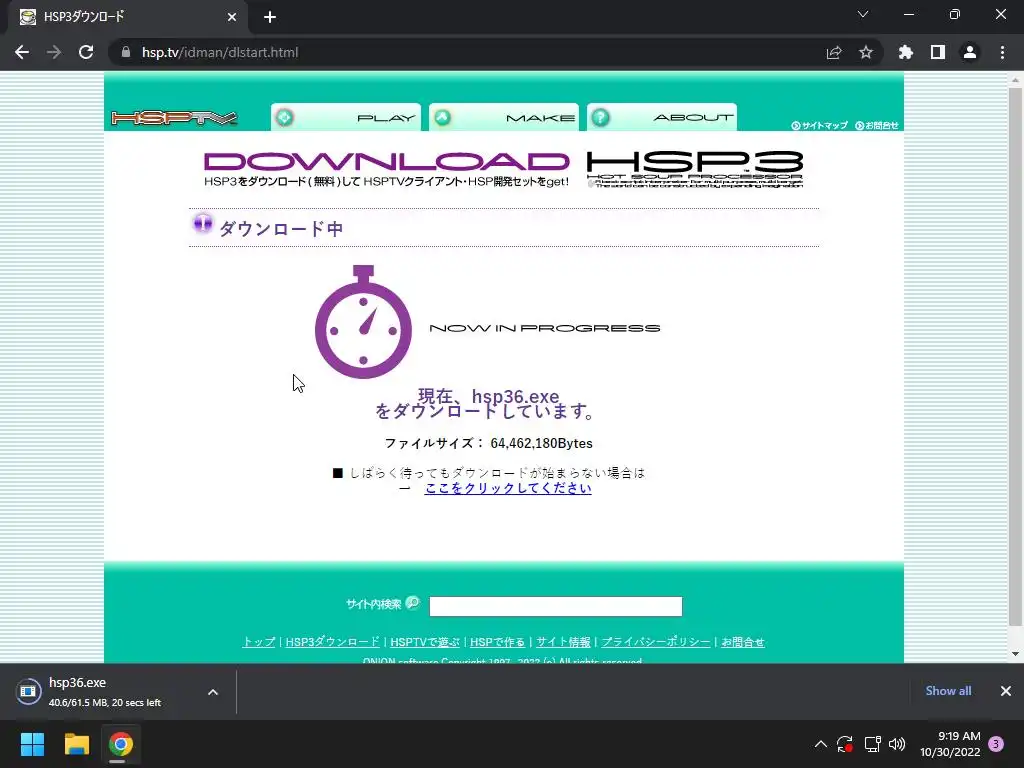Open the HSPTVで遊ぶ footer link
This screenshot has height=768, width=1024.
(425, 642)
